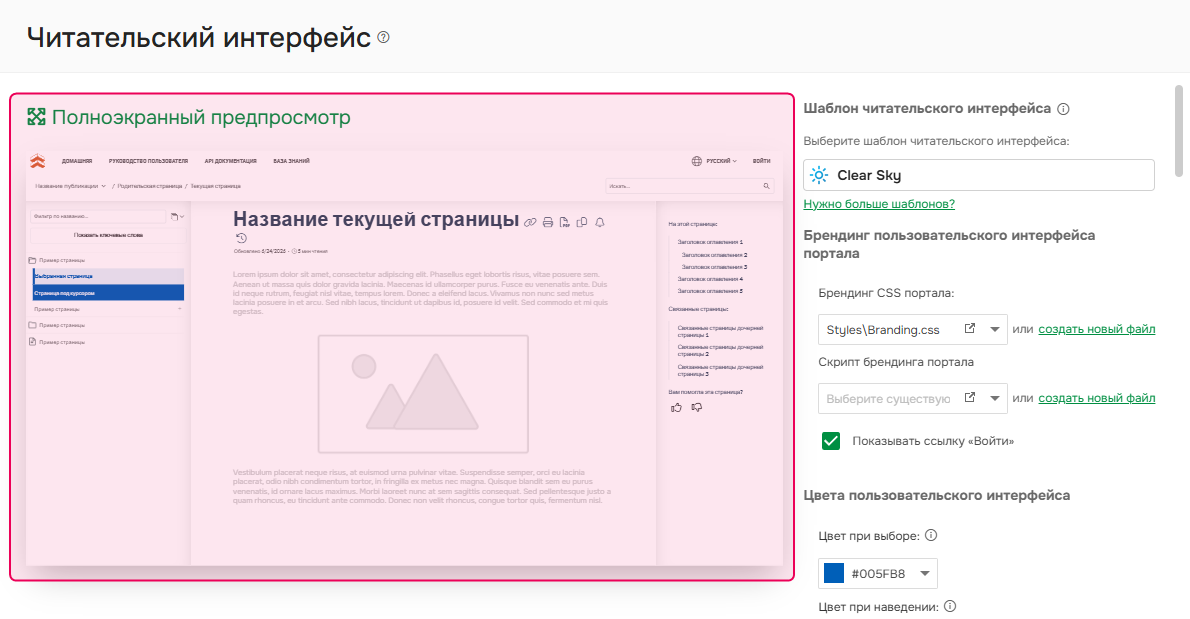
Task: Follow the Нужно больше шаблонов? link
Action: (879, 204)
